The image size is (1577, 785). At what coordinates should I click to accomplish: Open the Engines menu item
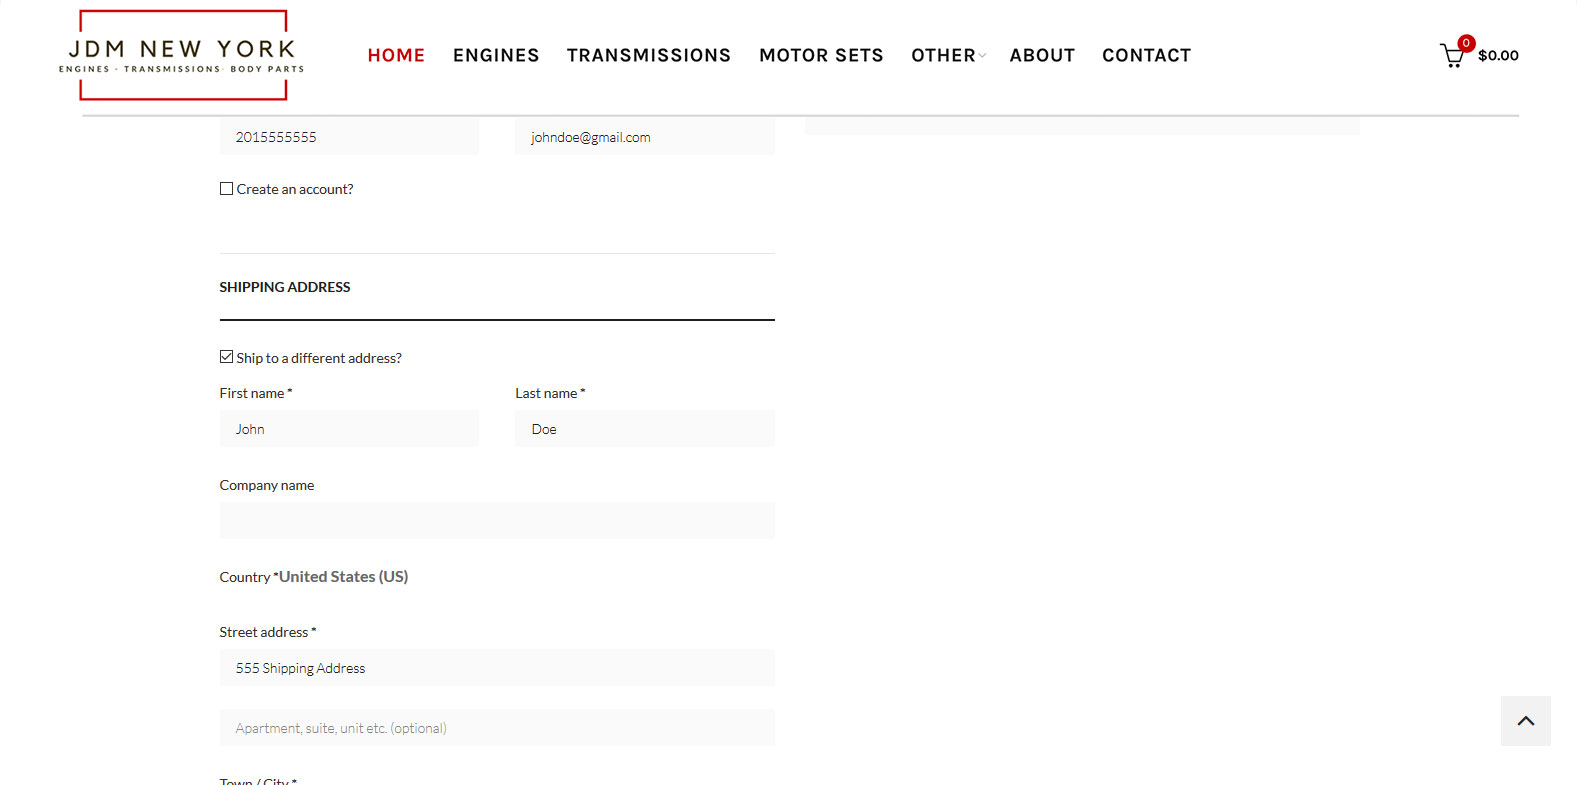tap(496, 55)
